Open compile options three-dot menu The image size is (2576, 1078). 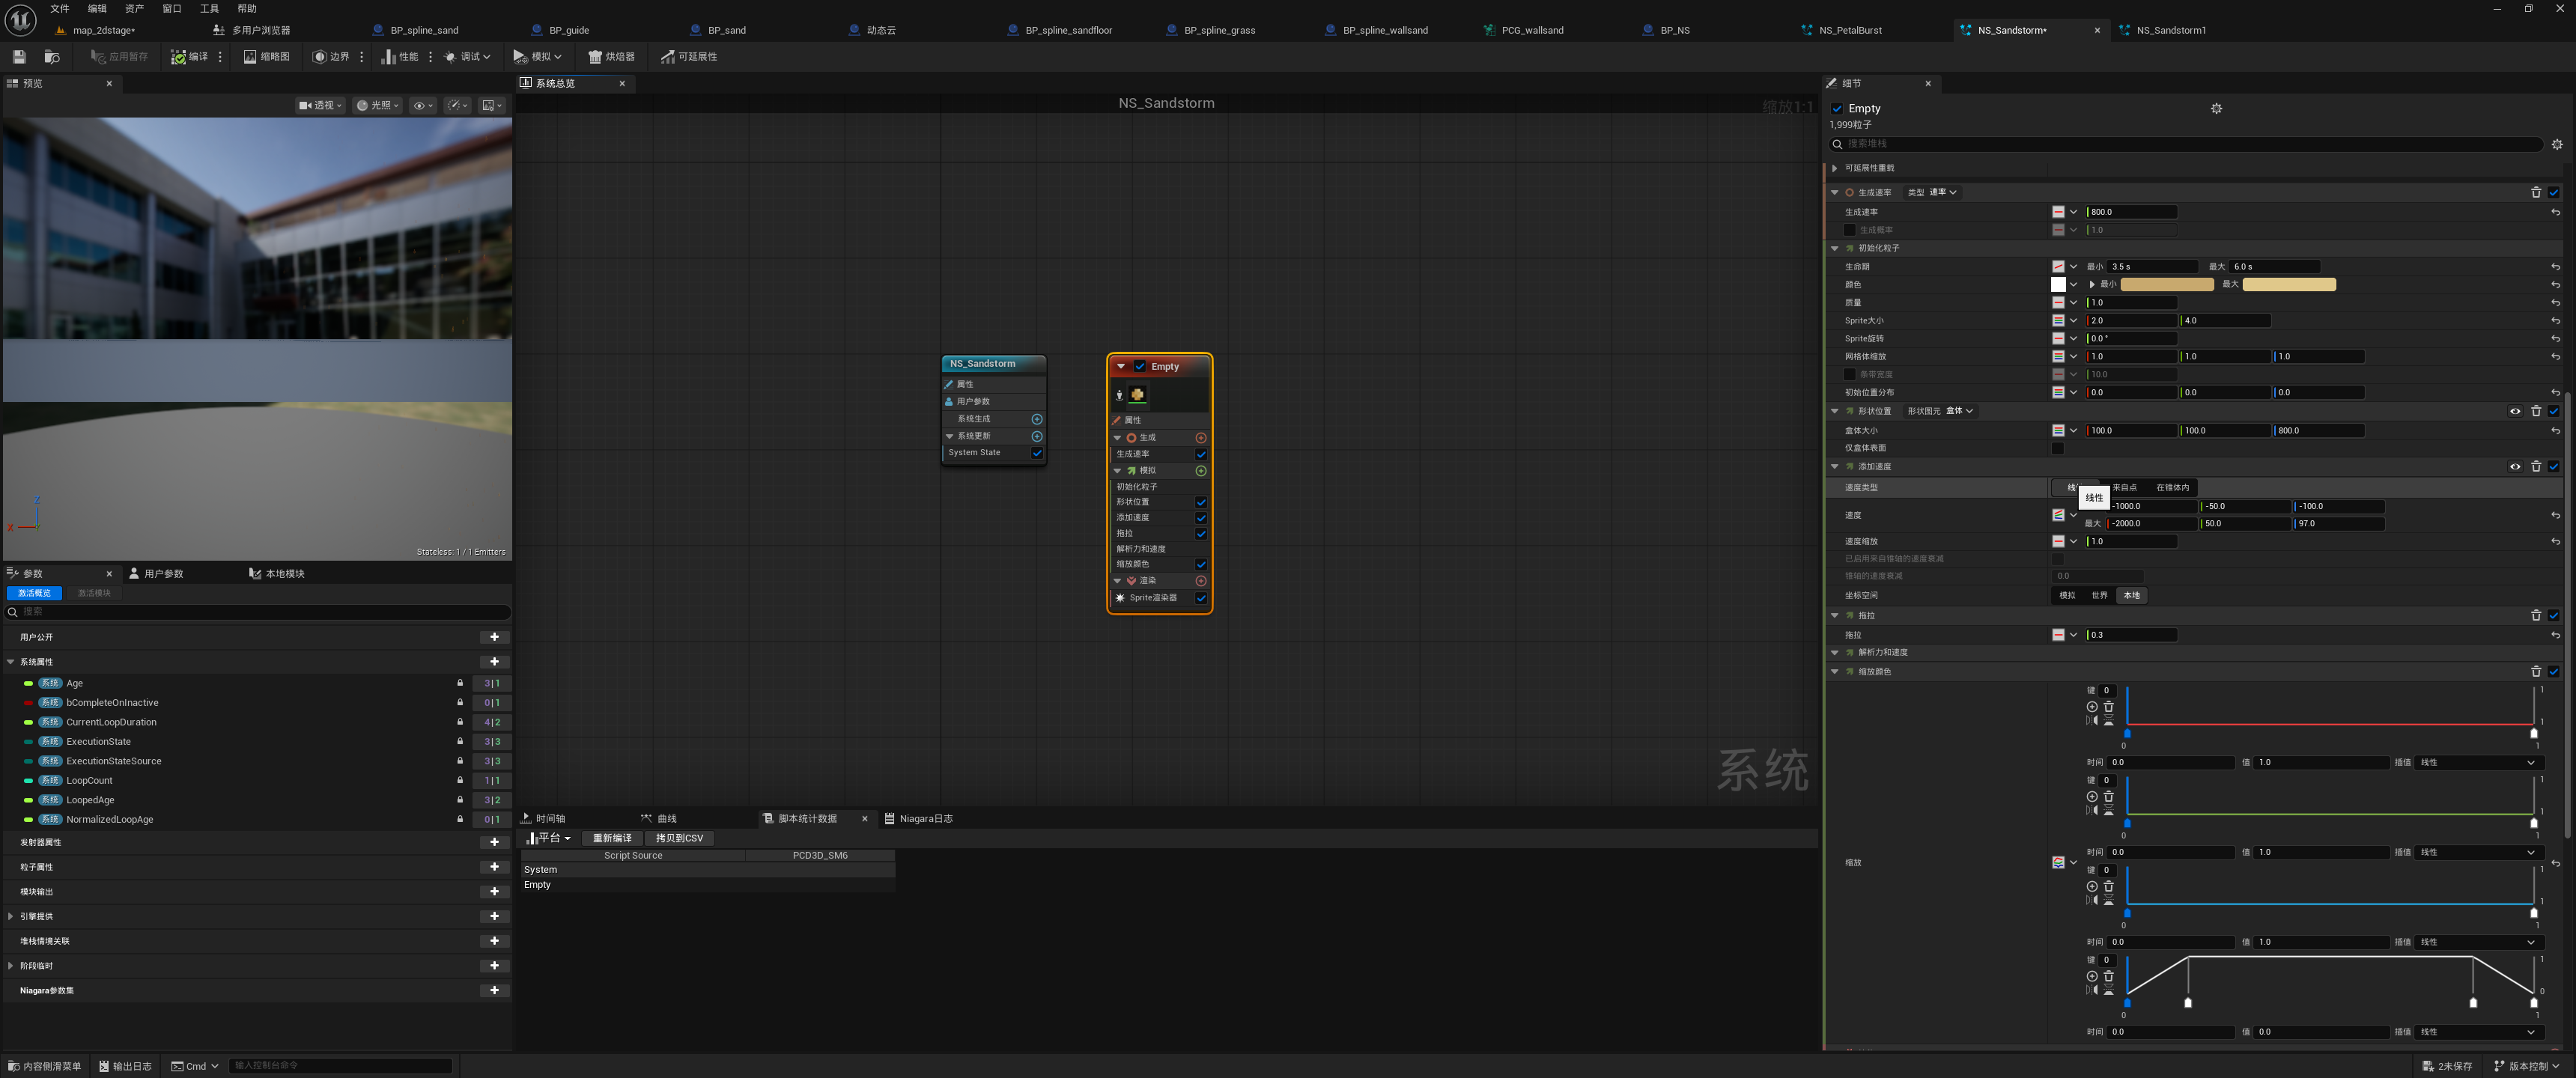[220, 57]
